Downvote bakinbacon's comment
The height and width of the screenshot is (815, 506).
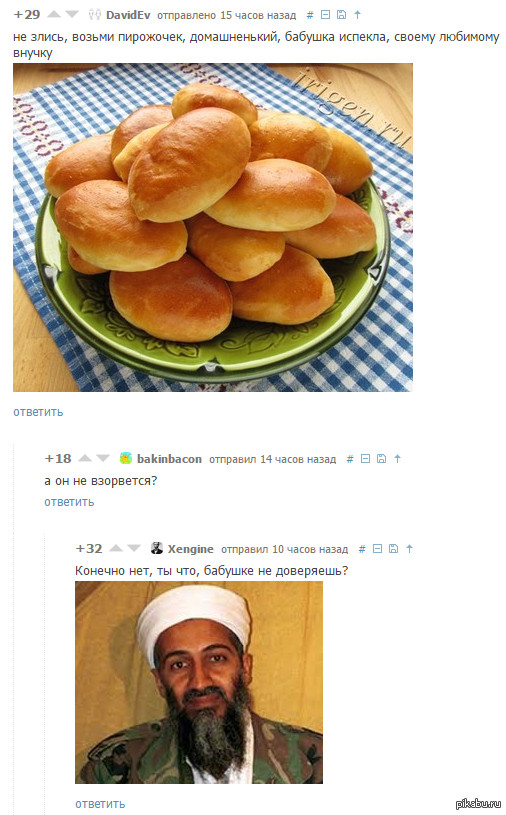point(103,458)
